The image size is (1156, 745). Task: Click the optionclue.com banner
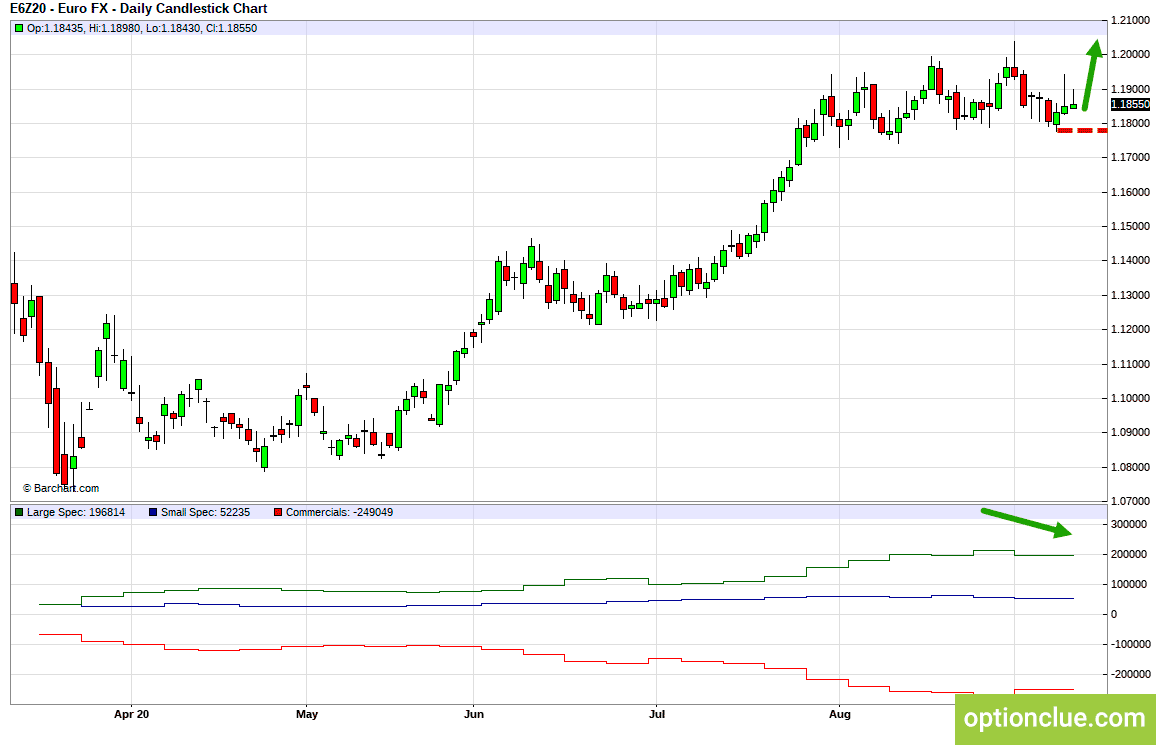point(1055,719)
